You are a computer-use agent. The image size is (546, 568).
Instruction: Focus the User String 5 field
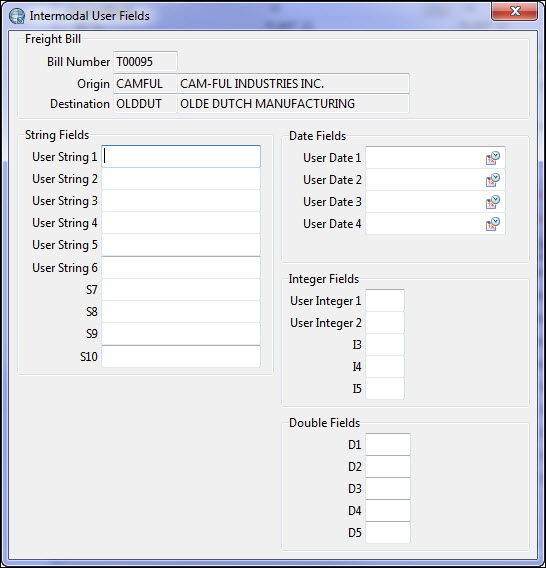pyautogui.click(x=181, y=245)
